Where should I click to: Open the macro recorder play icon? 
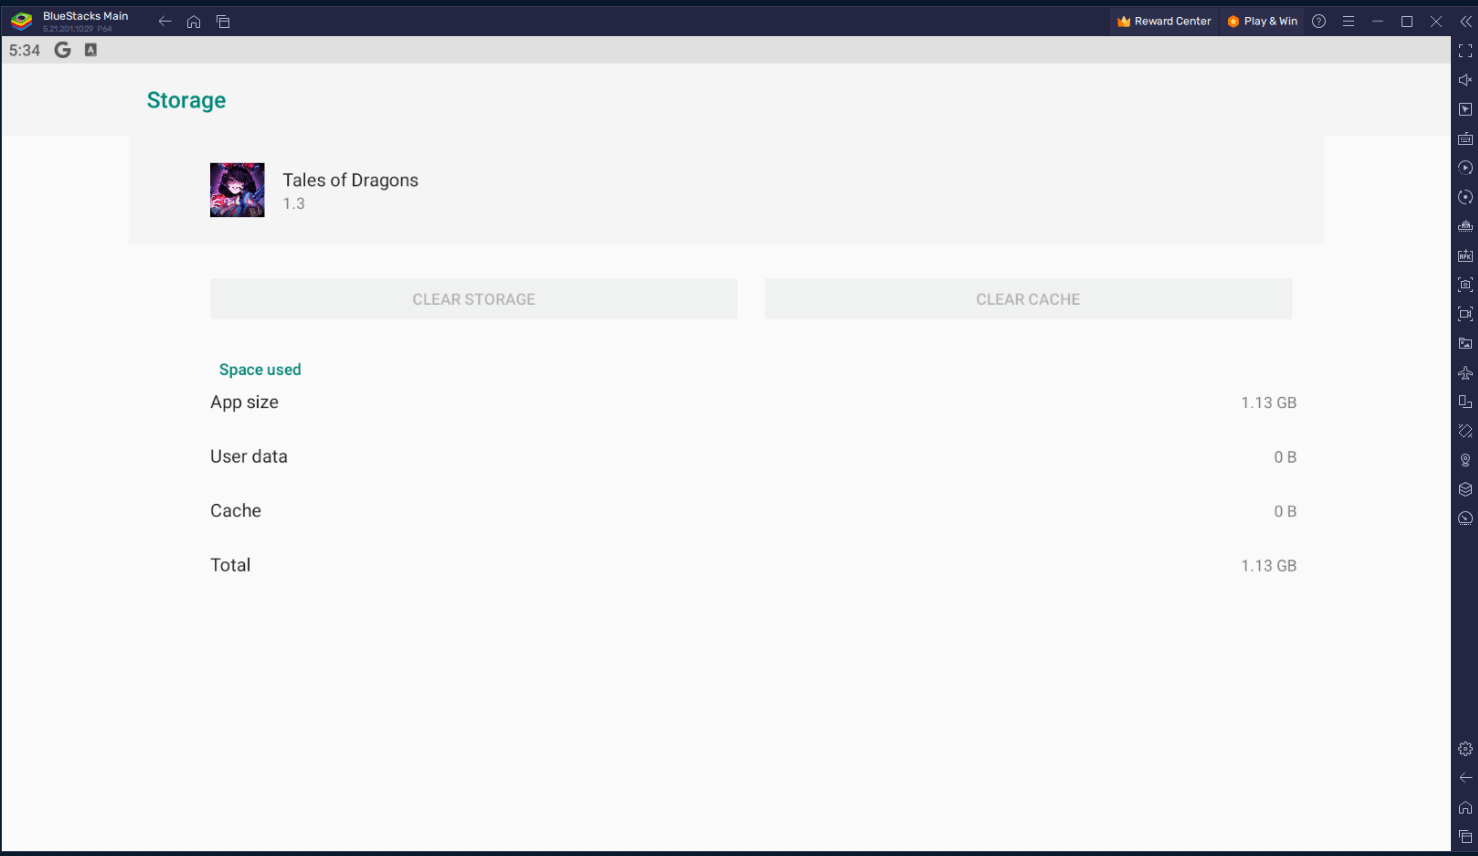(1465, 168)
